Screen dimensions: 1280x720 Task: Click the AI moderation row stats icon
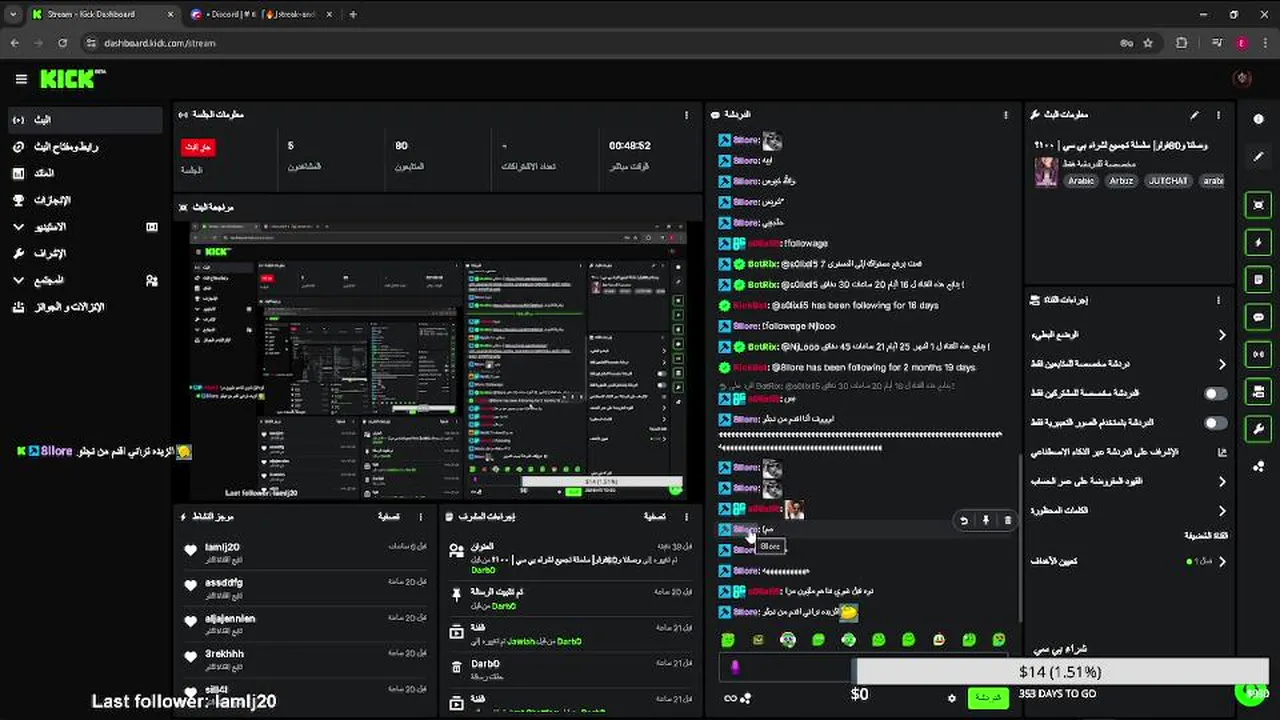tap(1222, 452)
